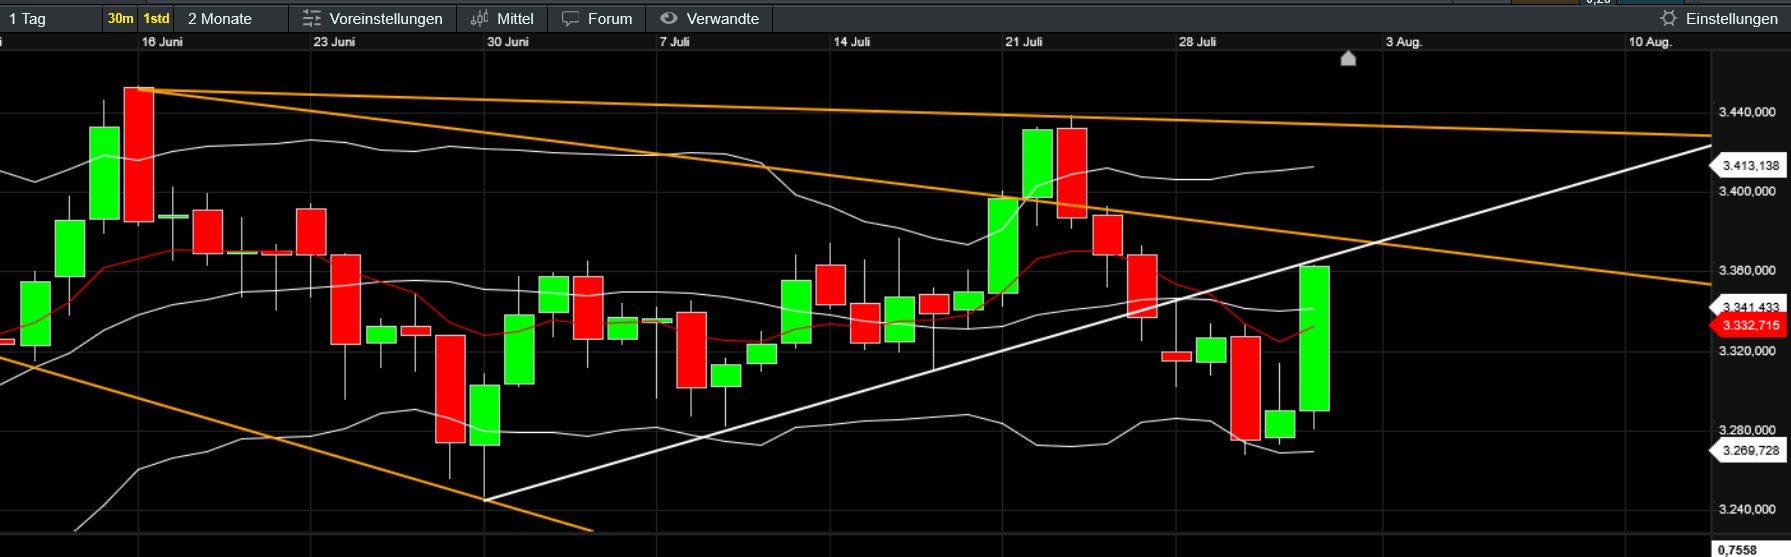The height and width of the screenshot is (557, 1791).
Task: Click the 16 Juni date label
Action: tap(162, 42)
